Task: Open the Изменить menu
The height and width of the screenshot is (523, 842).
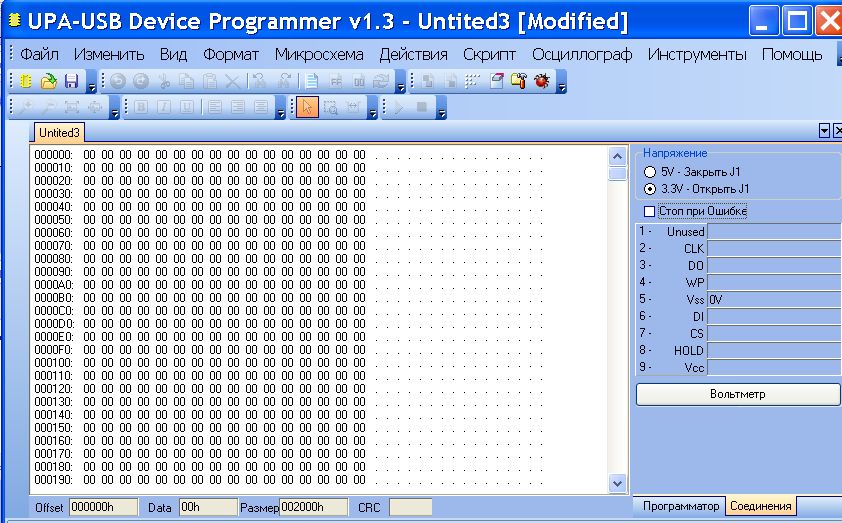Action: tap(109, 54)
